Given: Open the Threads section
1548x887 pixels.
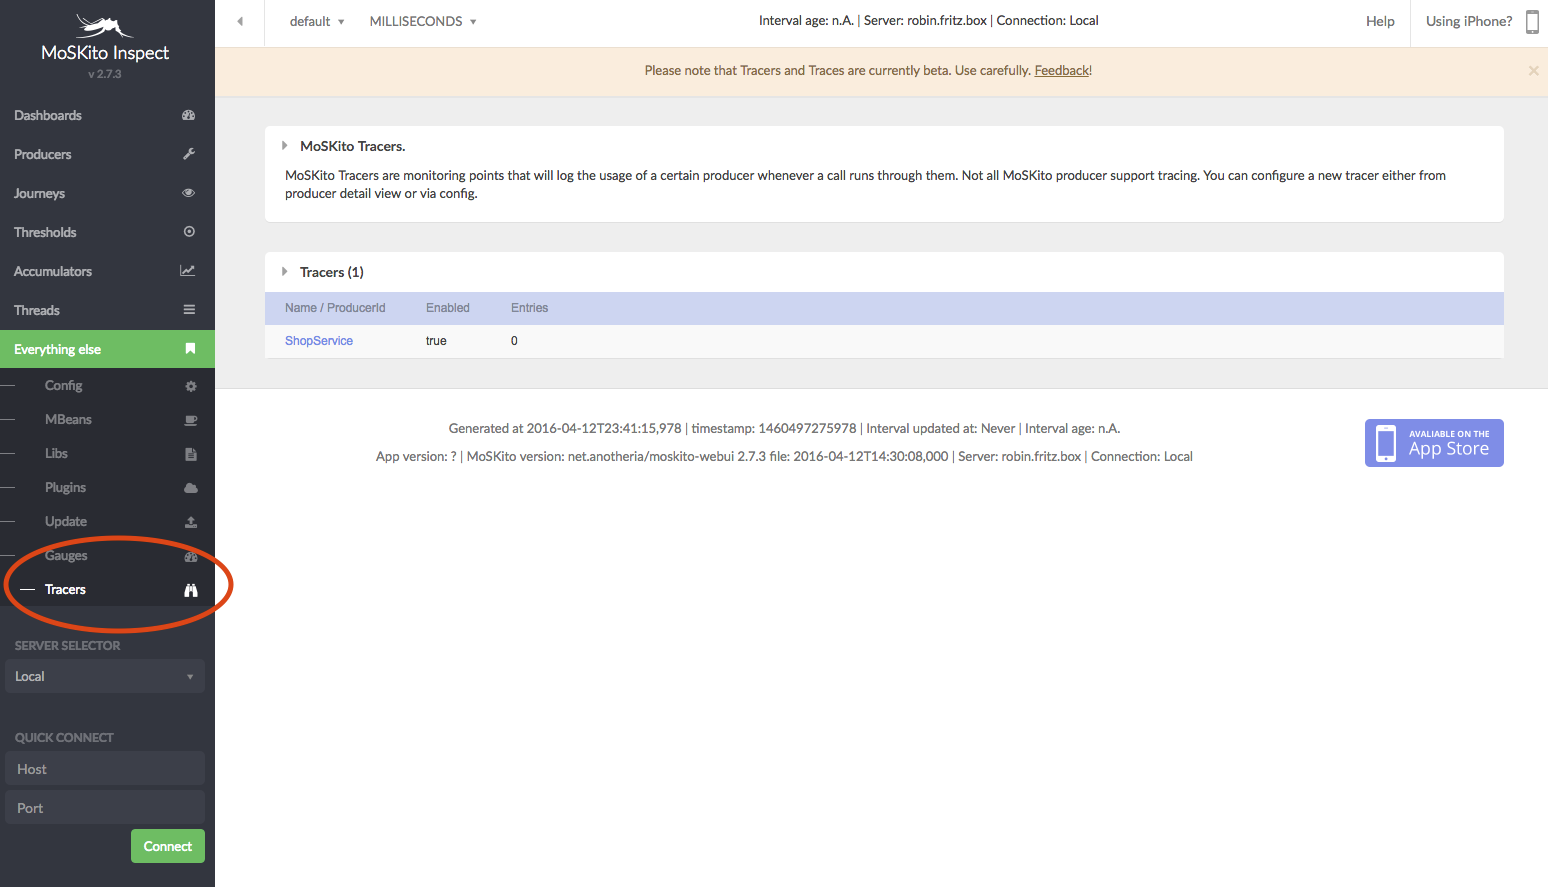Looking at the screenshot, I should click(x=107, y=310).
